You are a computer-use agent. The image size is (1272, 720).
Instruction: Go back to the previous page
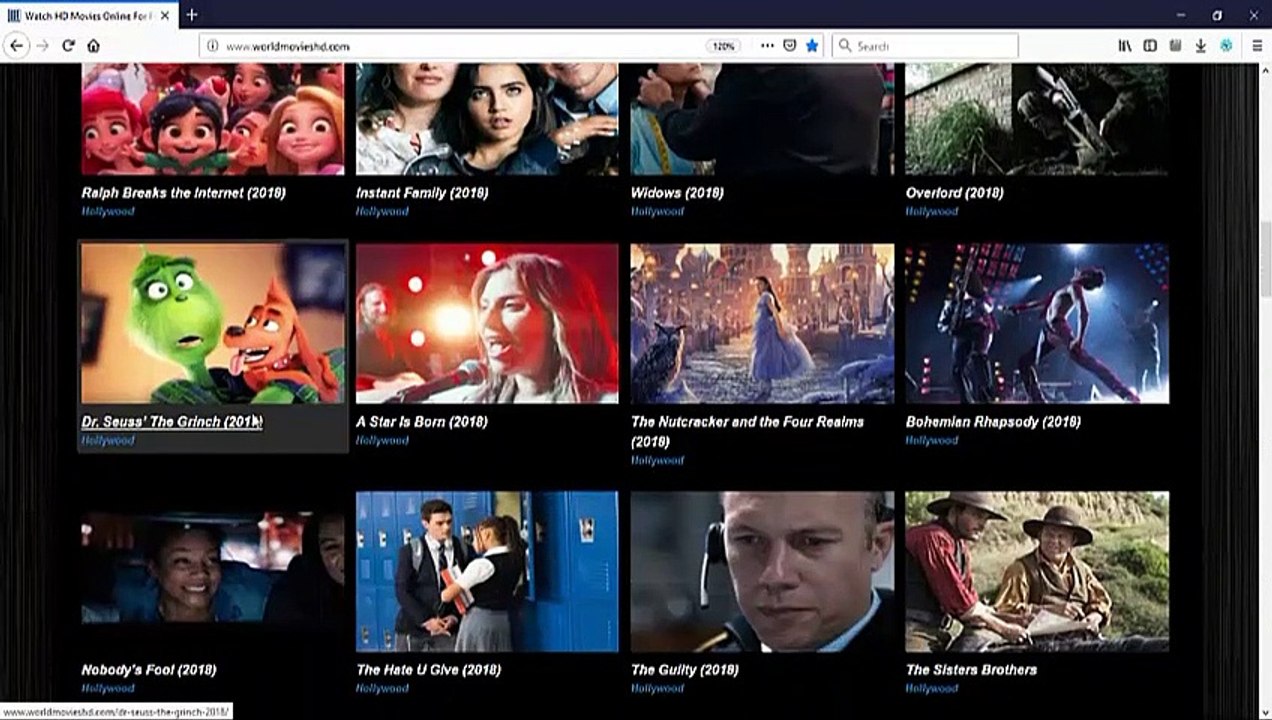tap(16, 46)
